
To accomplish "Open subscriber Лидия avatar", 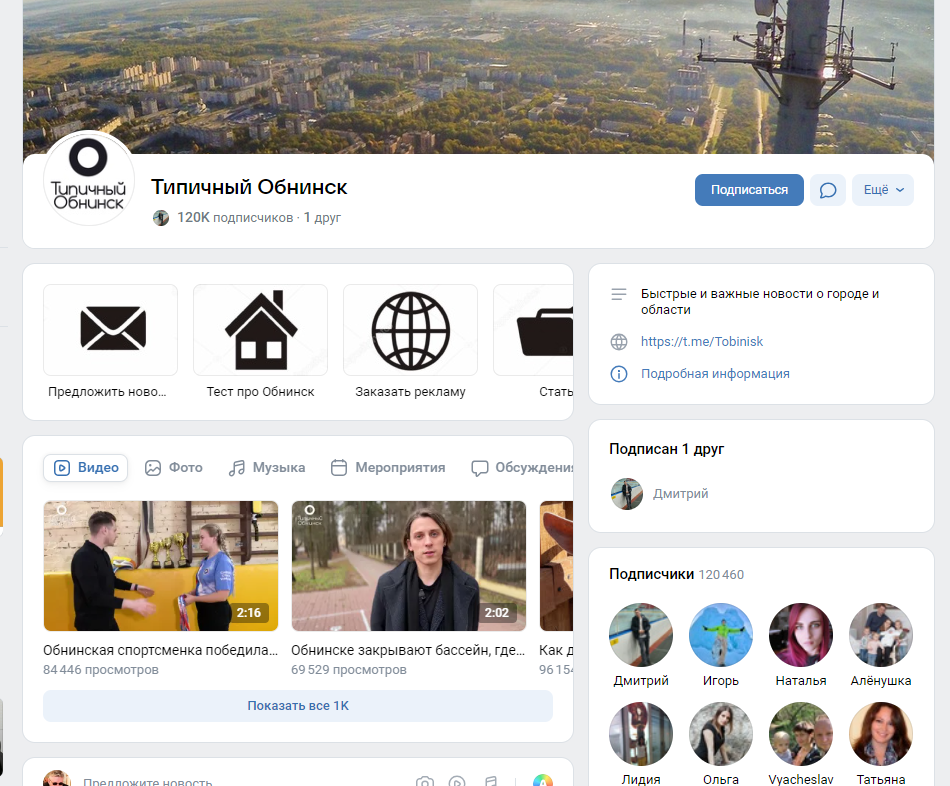I will tap(640, 734).
